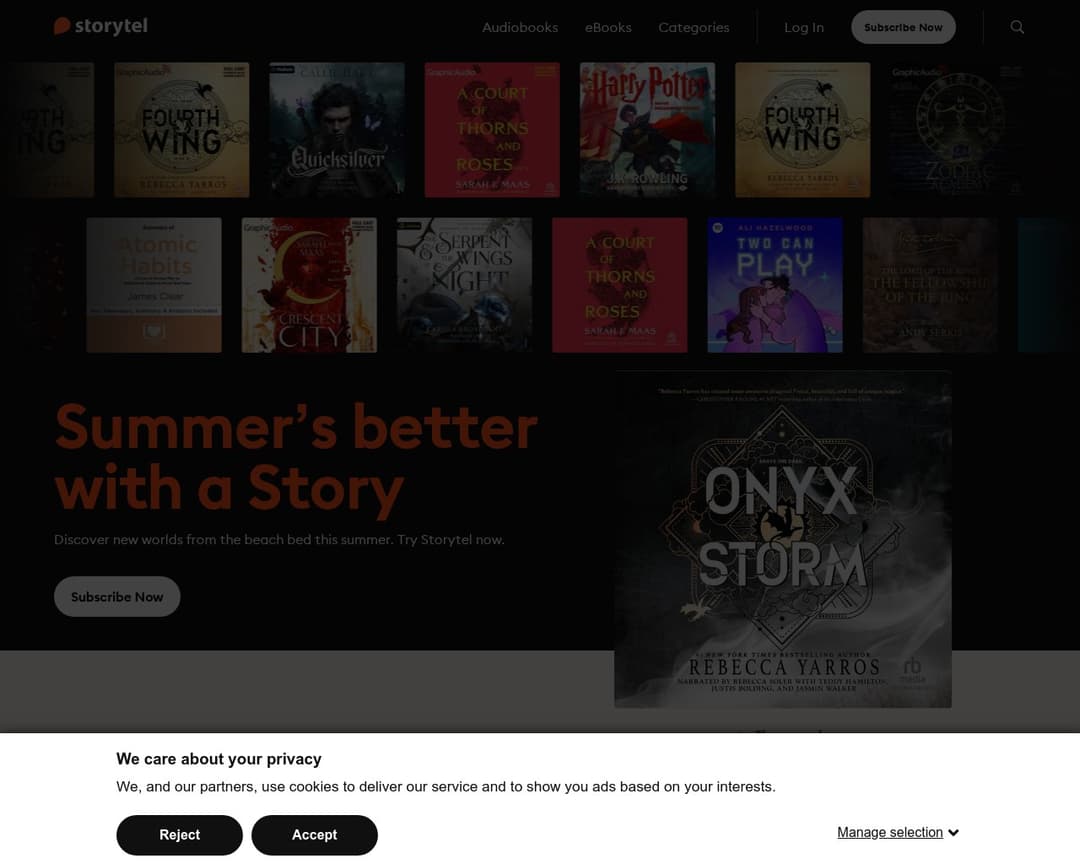Select the Onyx Storm featured cover
The height and width of the screenshot is (864, 1080).
tap(783, 539)
